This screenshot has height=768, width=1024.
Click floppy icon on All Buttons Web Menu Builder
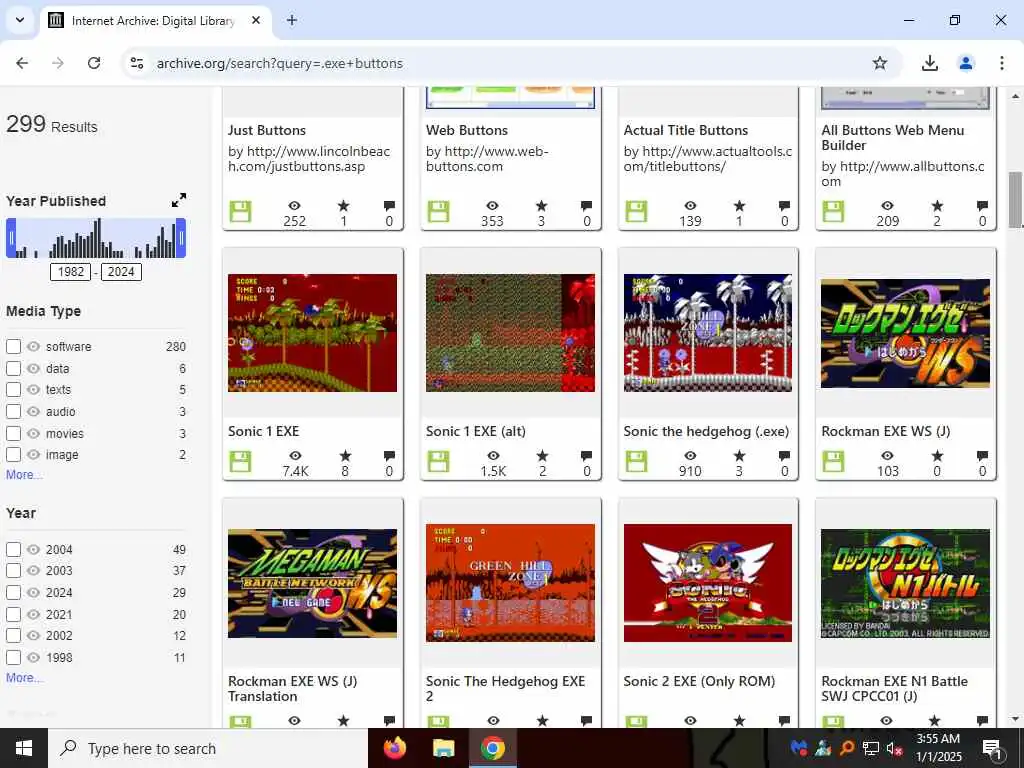[x=833, y=212]
